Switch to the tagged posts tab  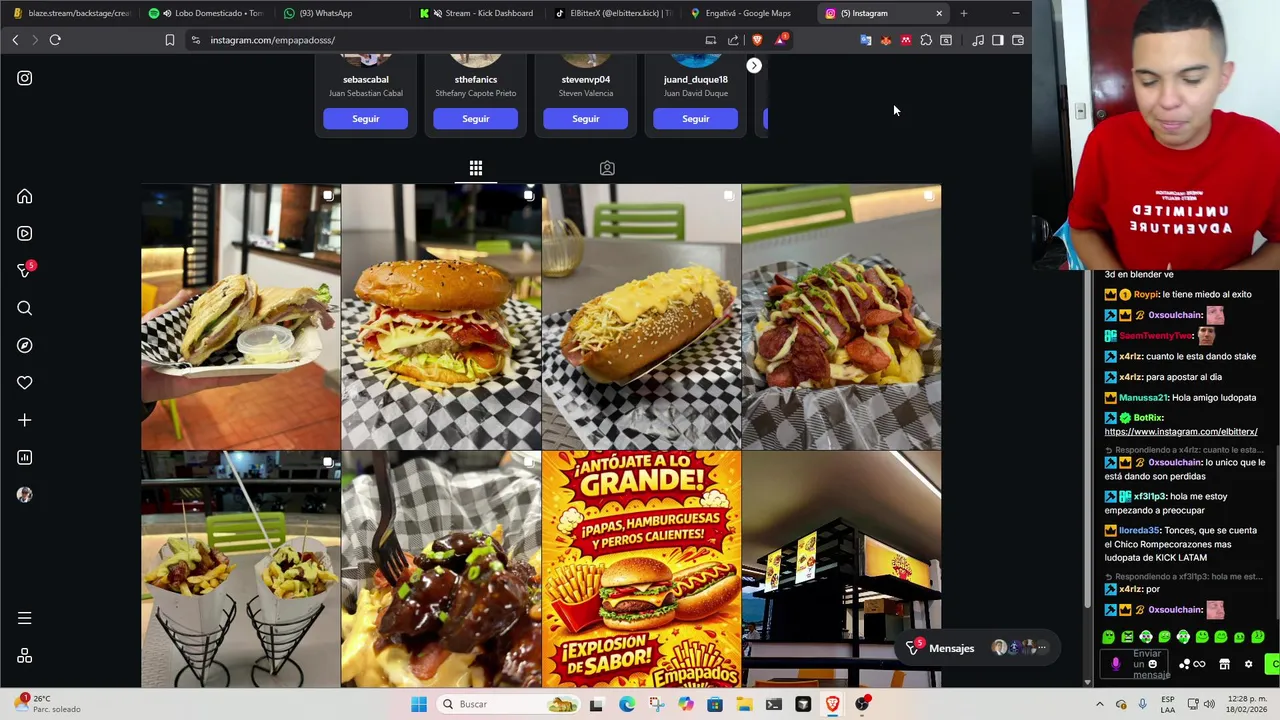click(607, 168)
